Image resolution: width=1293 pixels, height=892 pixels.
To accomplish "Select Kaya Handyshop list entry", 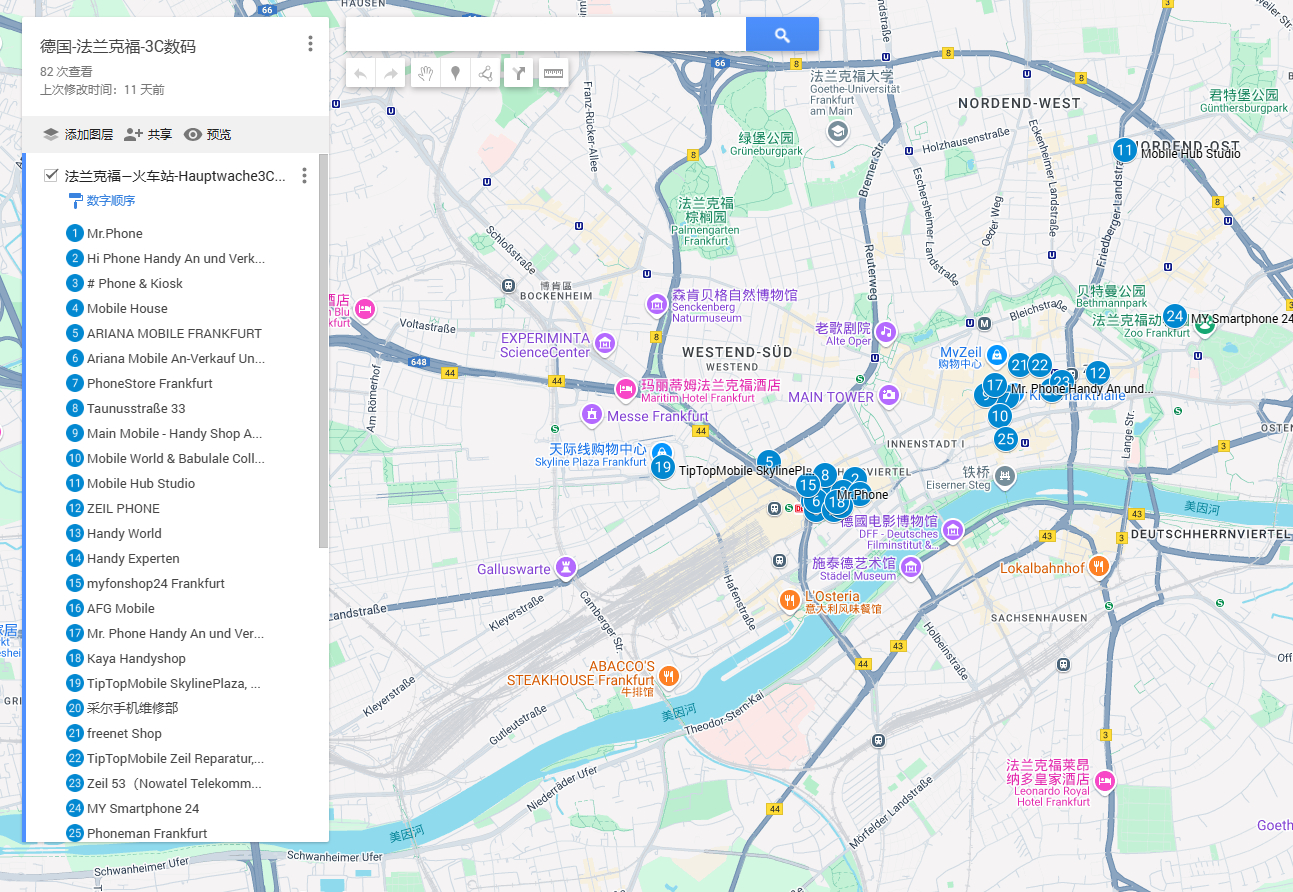I will point(136,659).
